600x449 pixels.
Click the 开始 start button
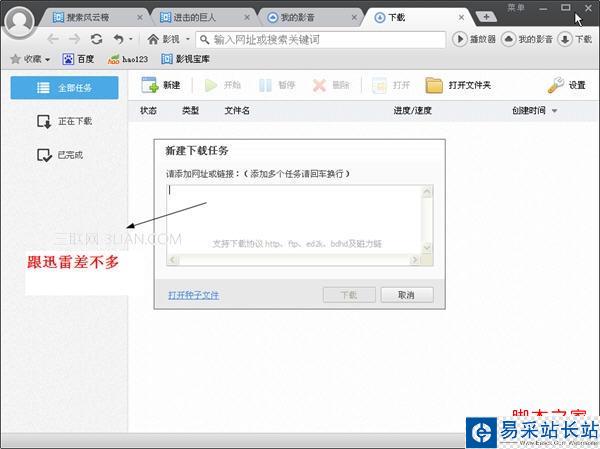[222, 85]
